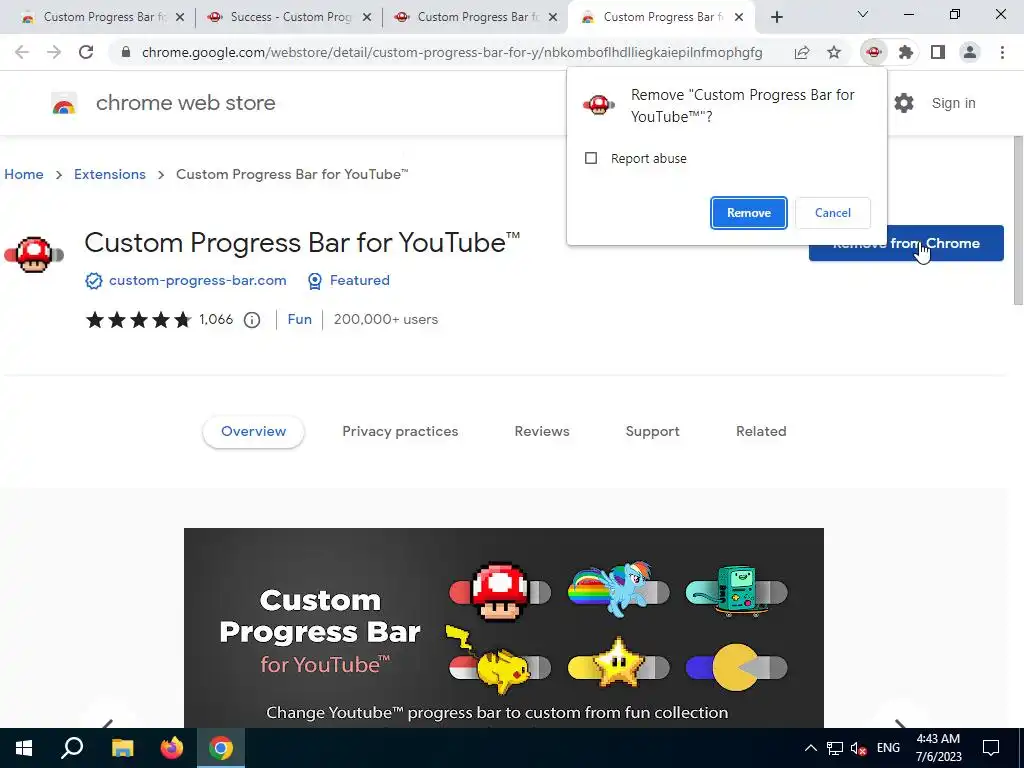Click the Remove from Chrome button

[x=906, y=243]
